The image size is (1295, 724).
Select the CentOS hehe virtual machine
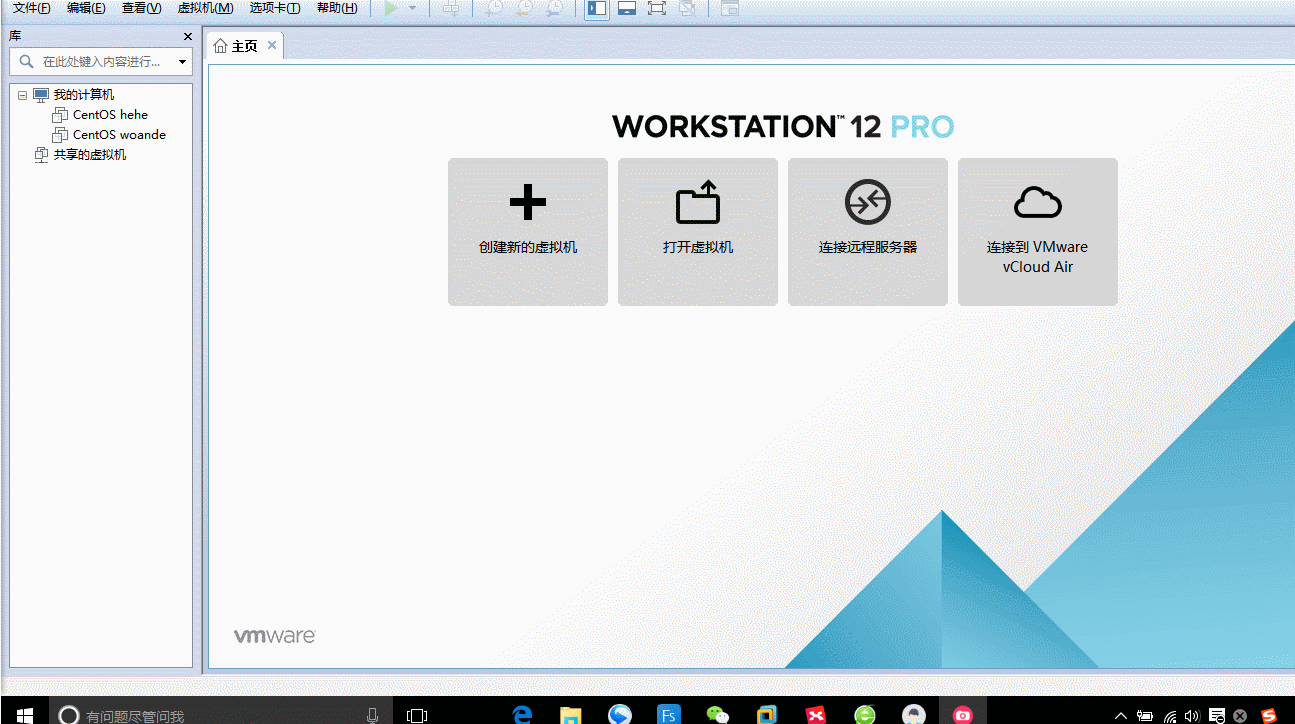click(110, 115)
